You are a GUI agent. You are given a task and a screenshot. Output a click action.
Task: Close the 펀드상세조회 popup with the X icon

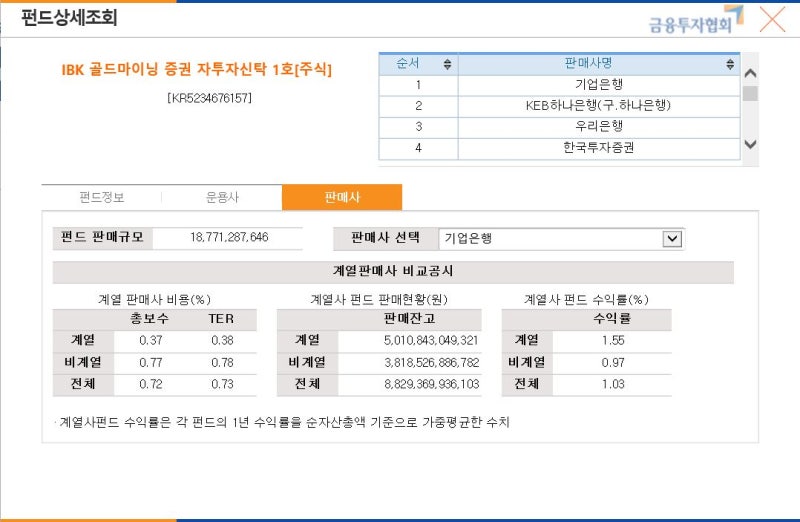772,19
